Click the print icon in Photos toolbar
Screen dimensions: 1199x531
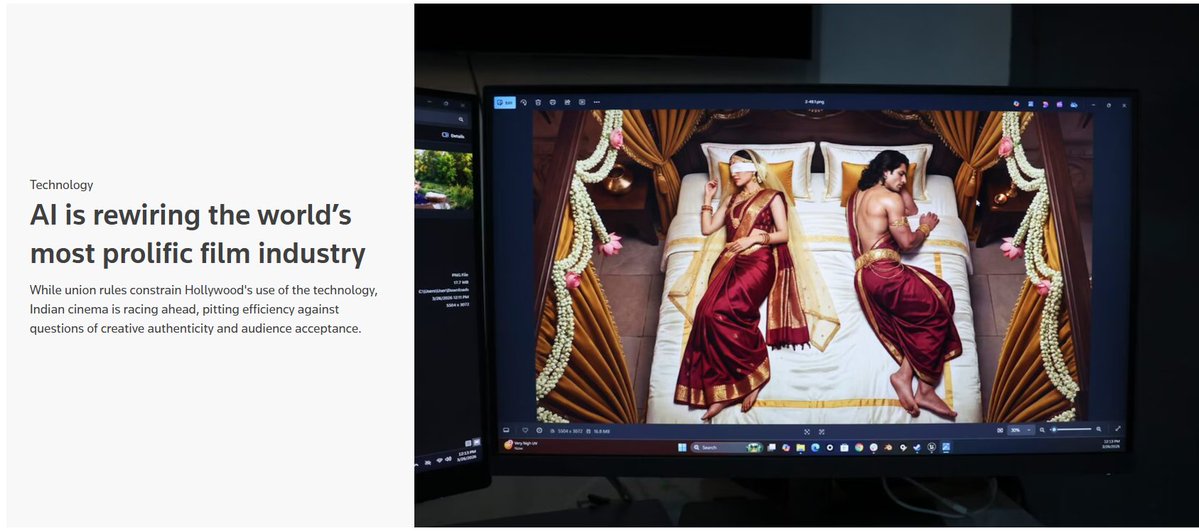coord(553,102)
